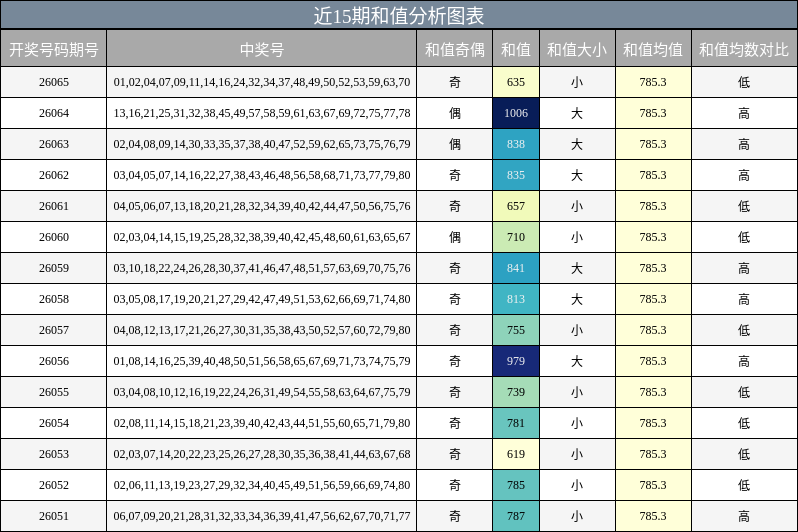Click 偶 parity cell in row 26064

(454, 113)
